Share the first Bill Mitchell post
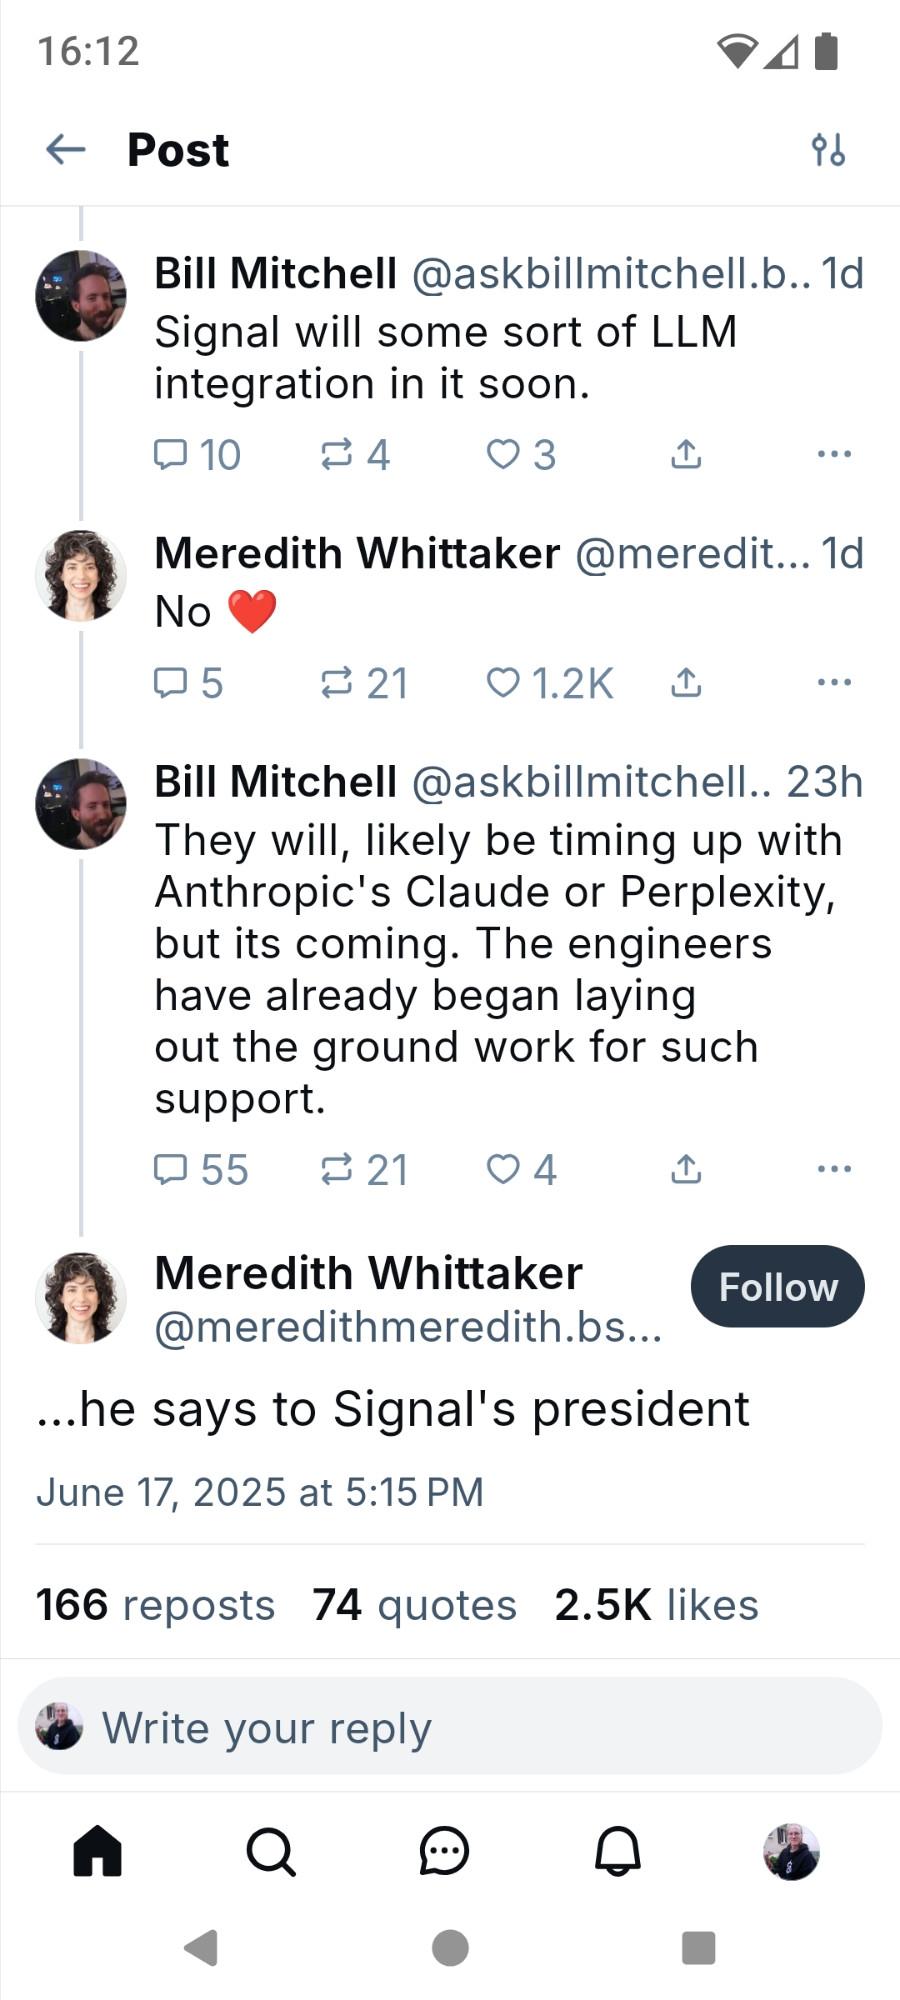Image resolution: width=900 pixels, height=2000 pixels. pos(686,455)
